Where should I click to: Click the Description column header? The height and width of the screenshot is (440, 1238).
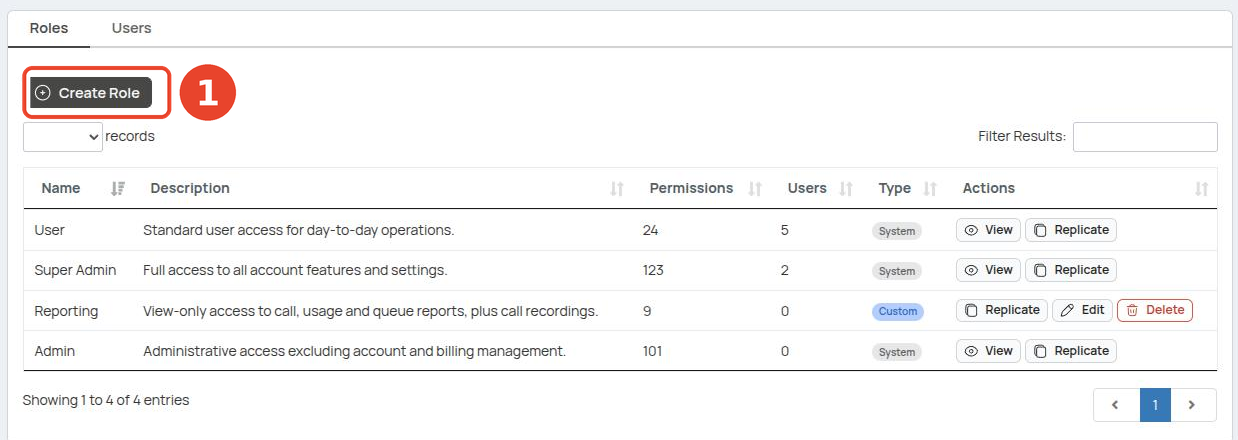pos(190,188)
